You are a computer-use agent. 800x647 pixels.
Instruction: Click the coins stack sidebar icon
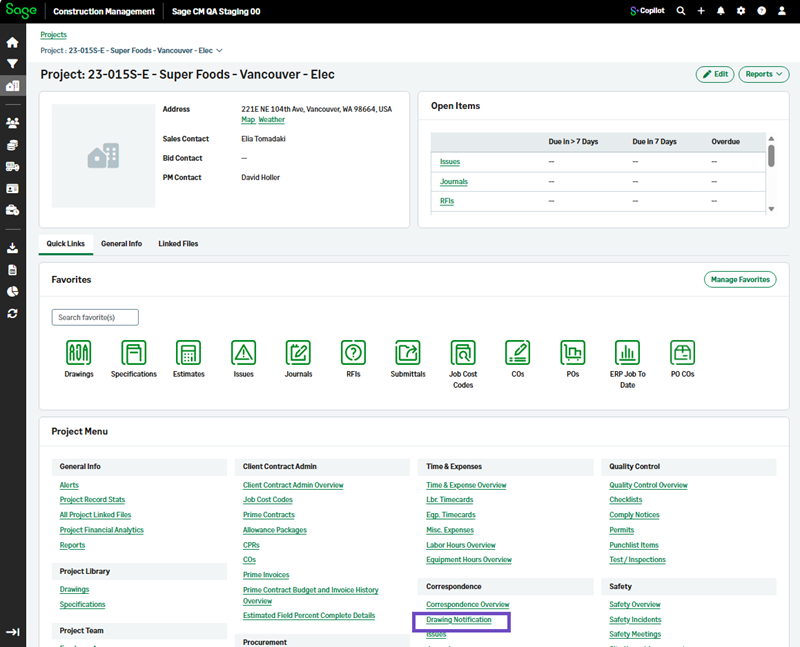click(x=12, y=145)
